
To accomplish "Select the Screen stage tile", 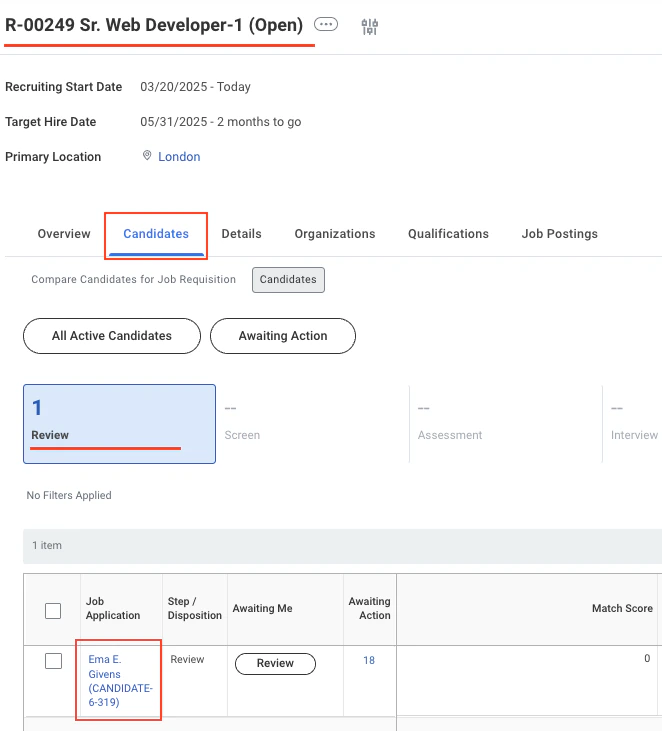I will pos(313,424).
